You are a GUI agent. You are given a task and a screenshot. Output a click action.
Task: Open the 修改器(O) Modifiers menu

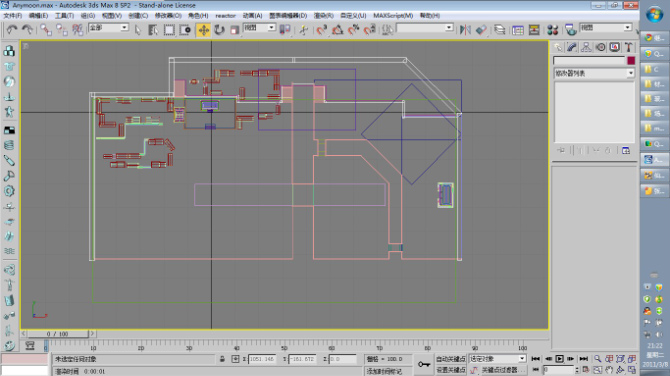coord(168,15)
